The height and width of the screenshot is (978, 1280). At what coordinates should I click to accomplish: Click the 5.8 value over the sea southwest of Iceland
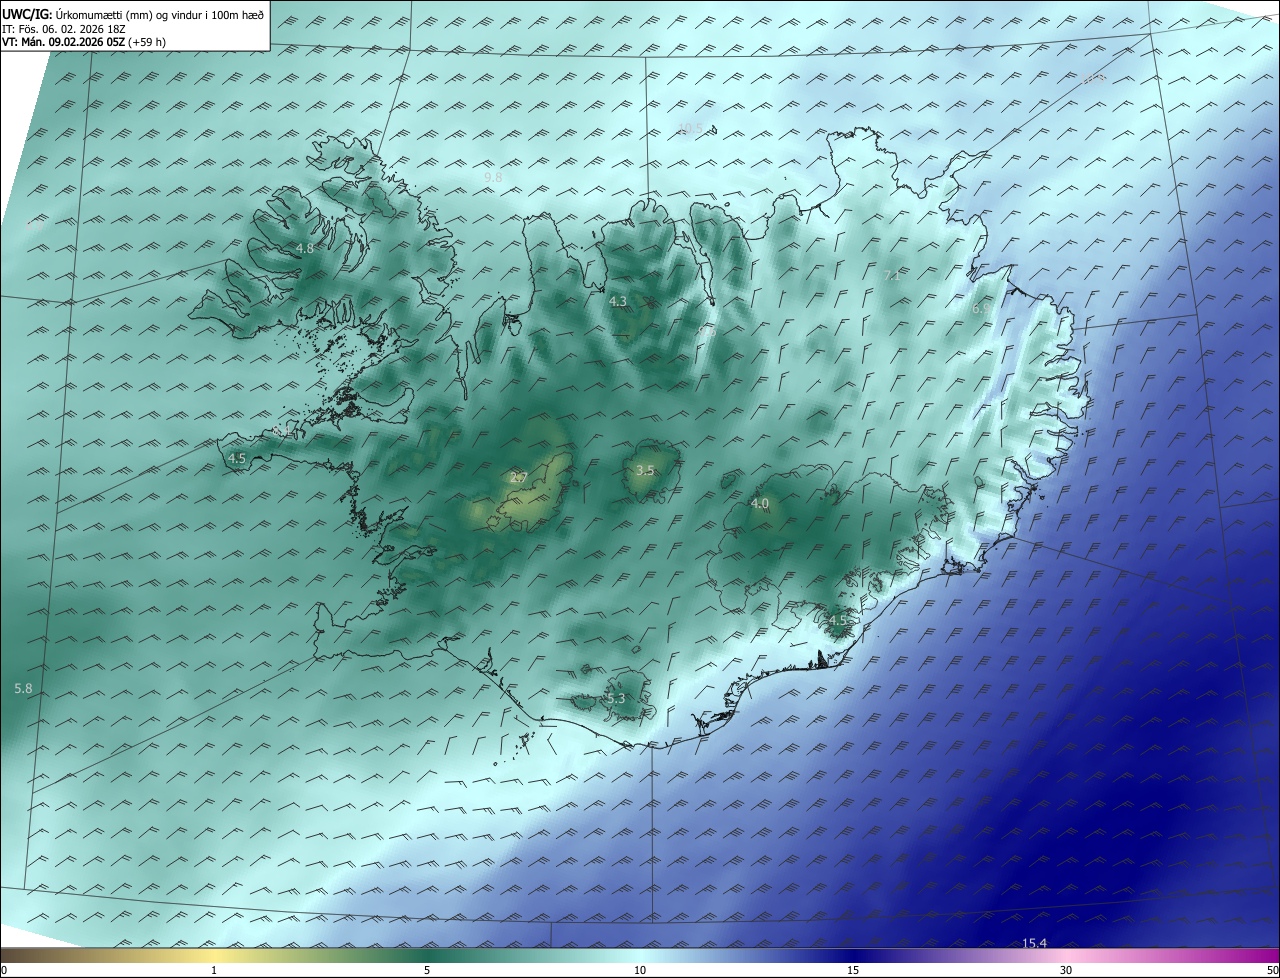[x=23, y=689]
